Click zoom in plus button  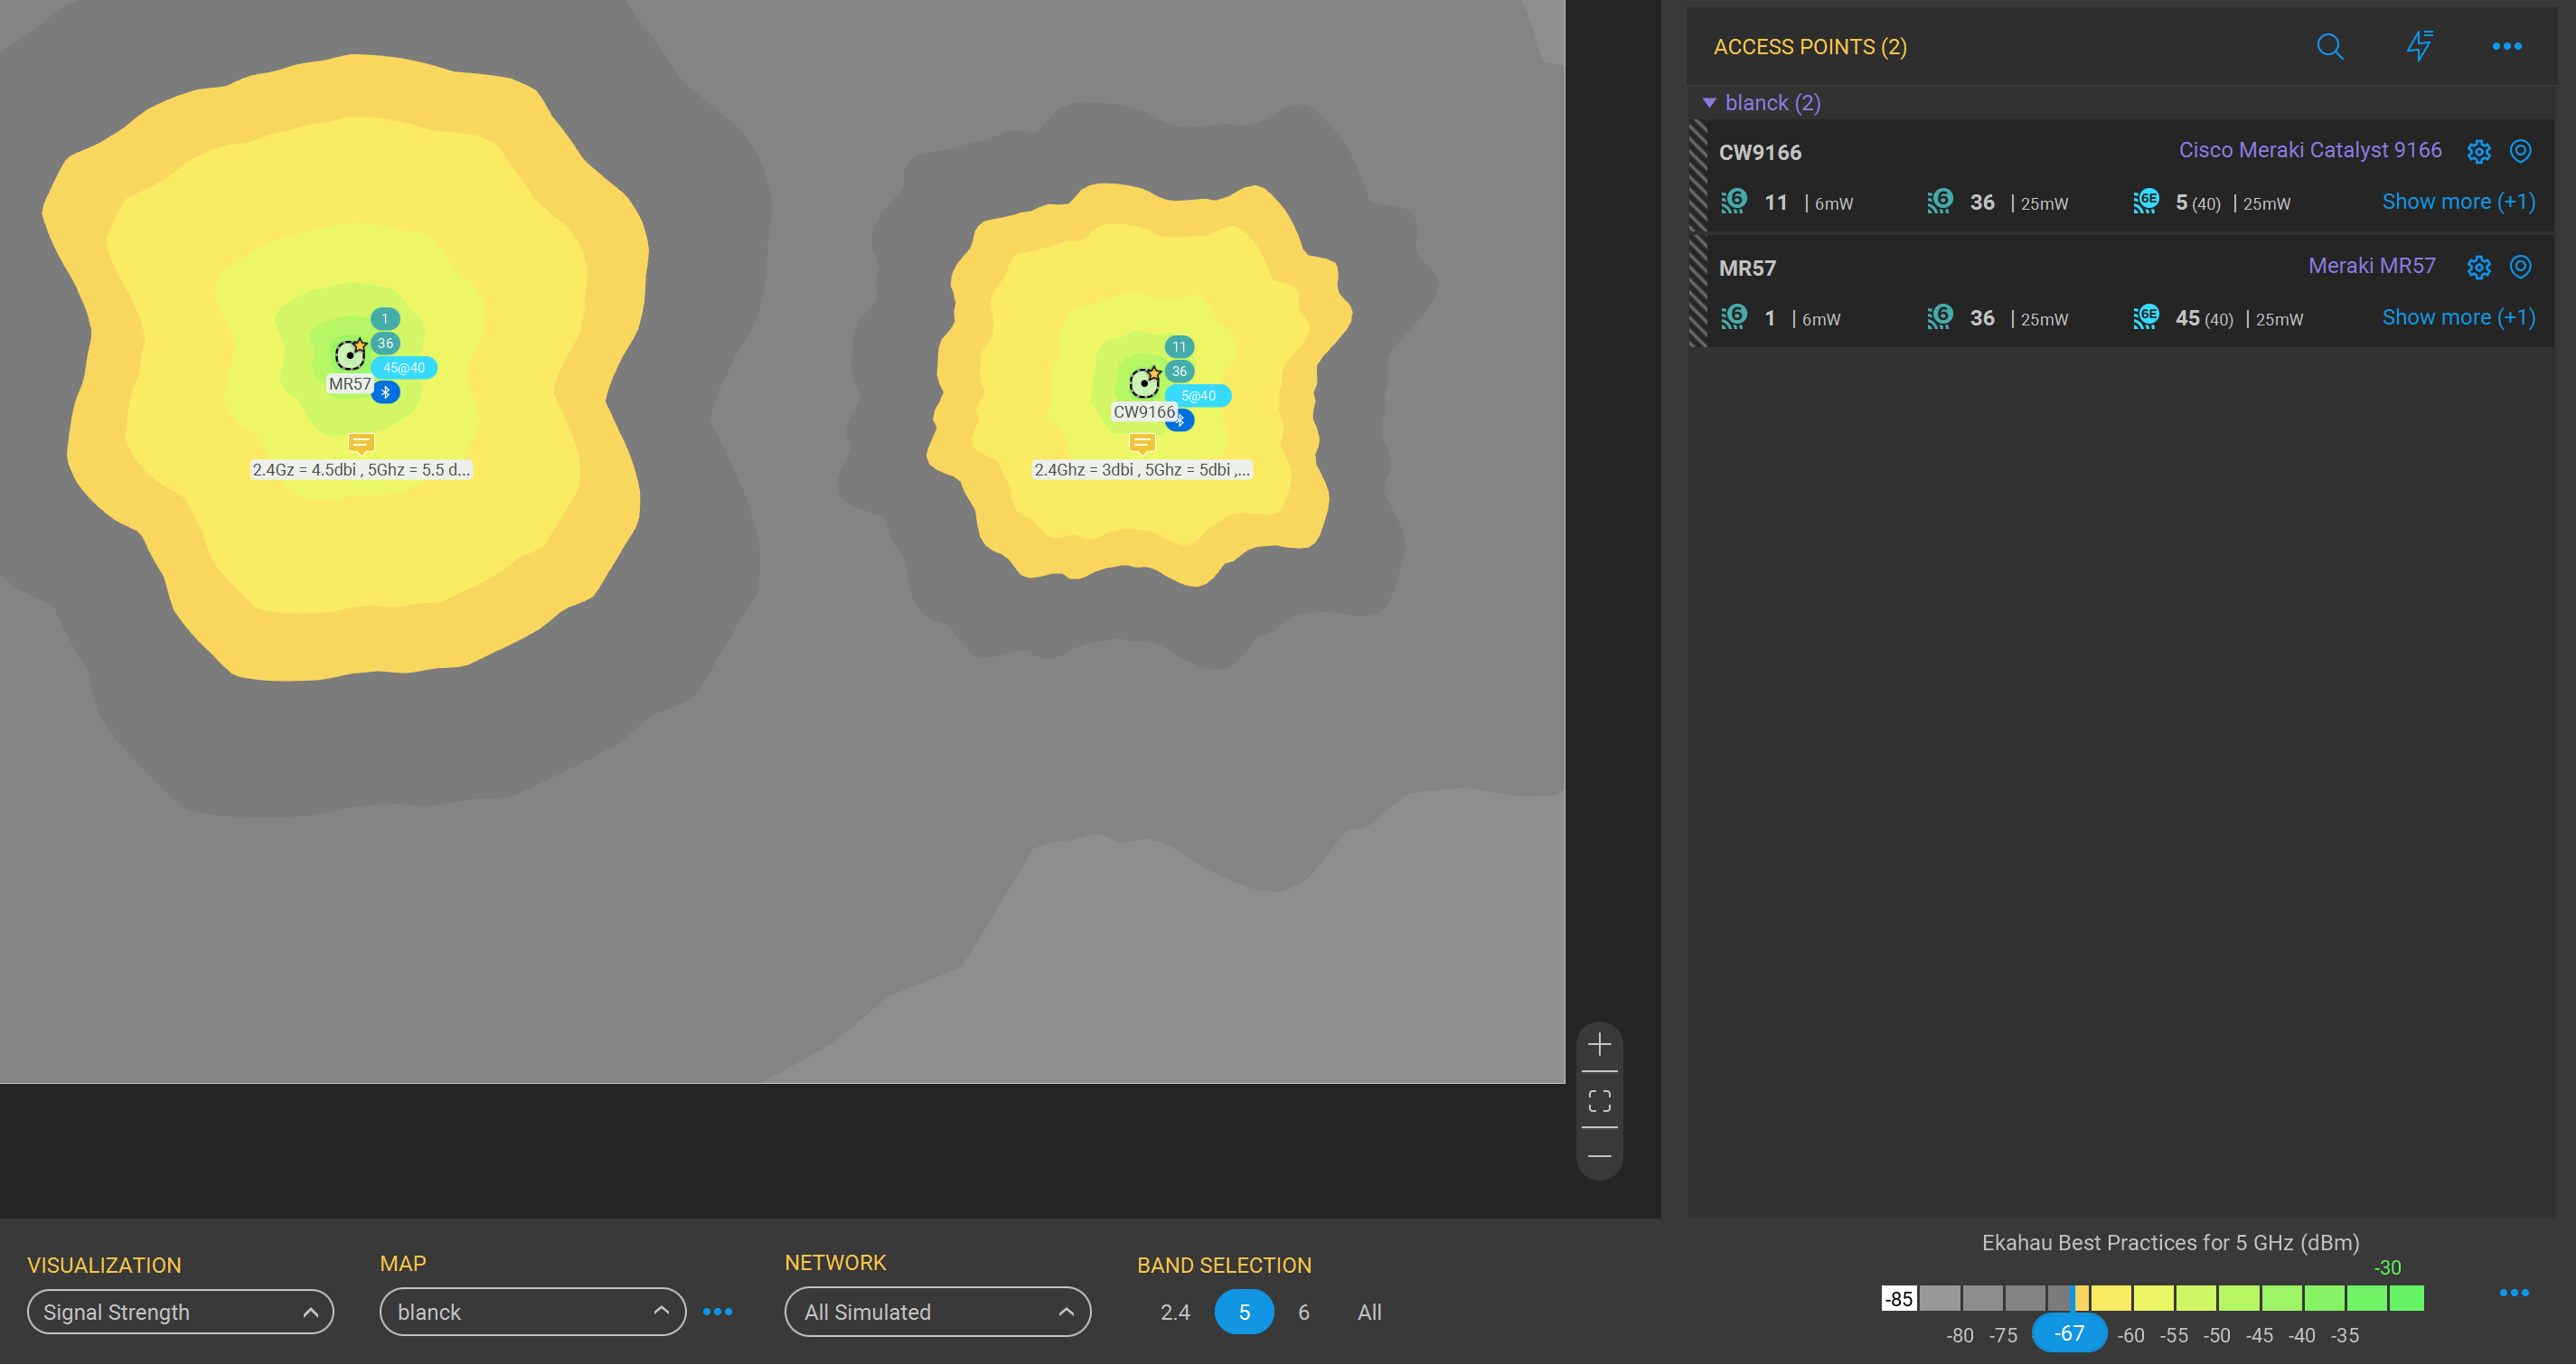coord(1599,1046)
